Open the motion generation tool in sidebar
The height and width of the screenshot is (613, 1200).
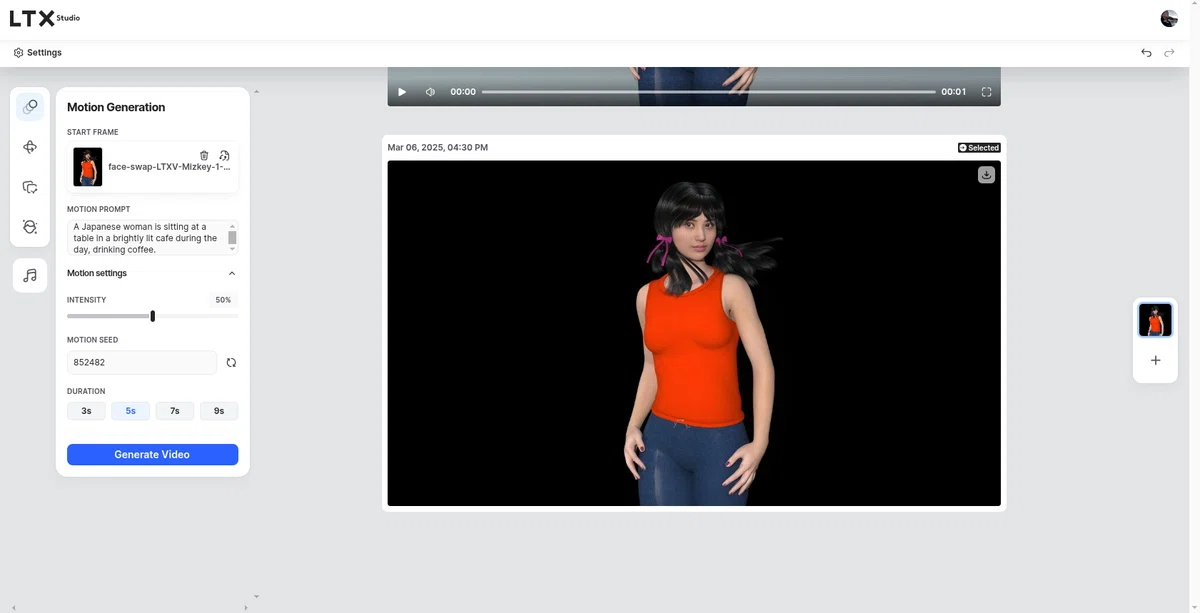coord(30,107)
